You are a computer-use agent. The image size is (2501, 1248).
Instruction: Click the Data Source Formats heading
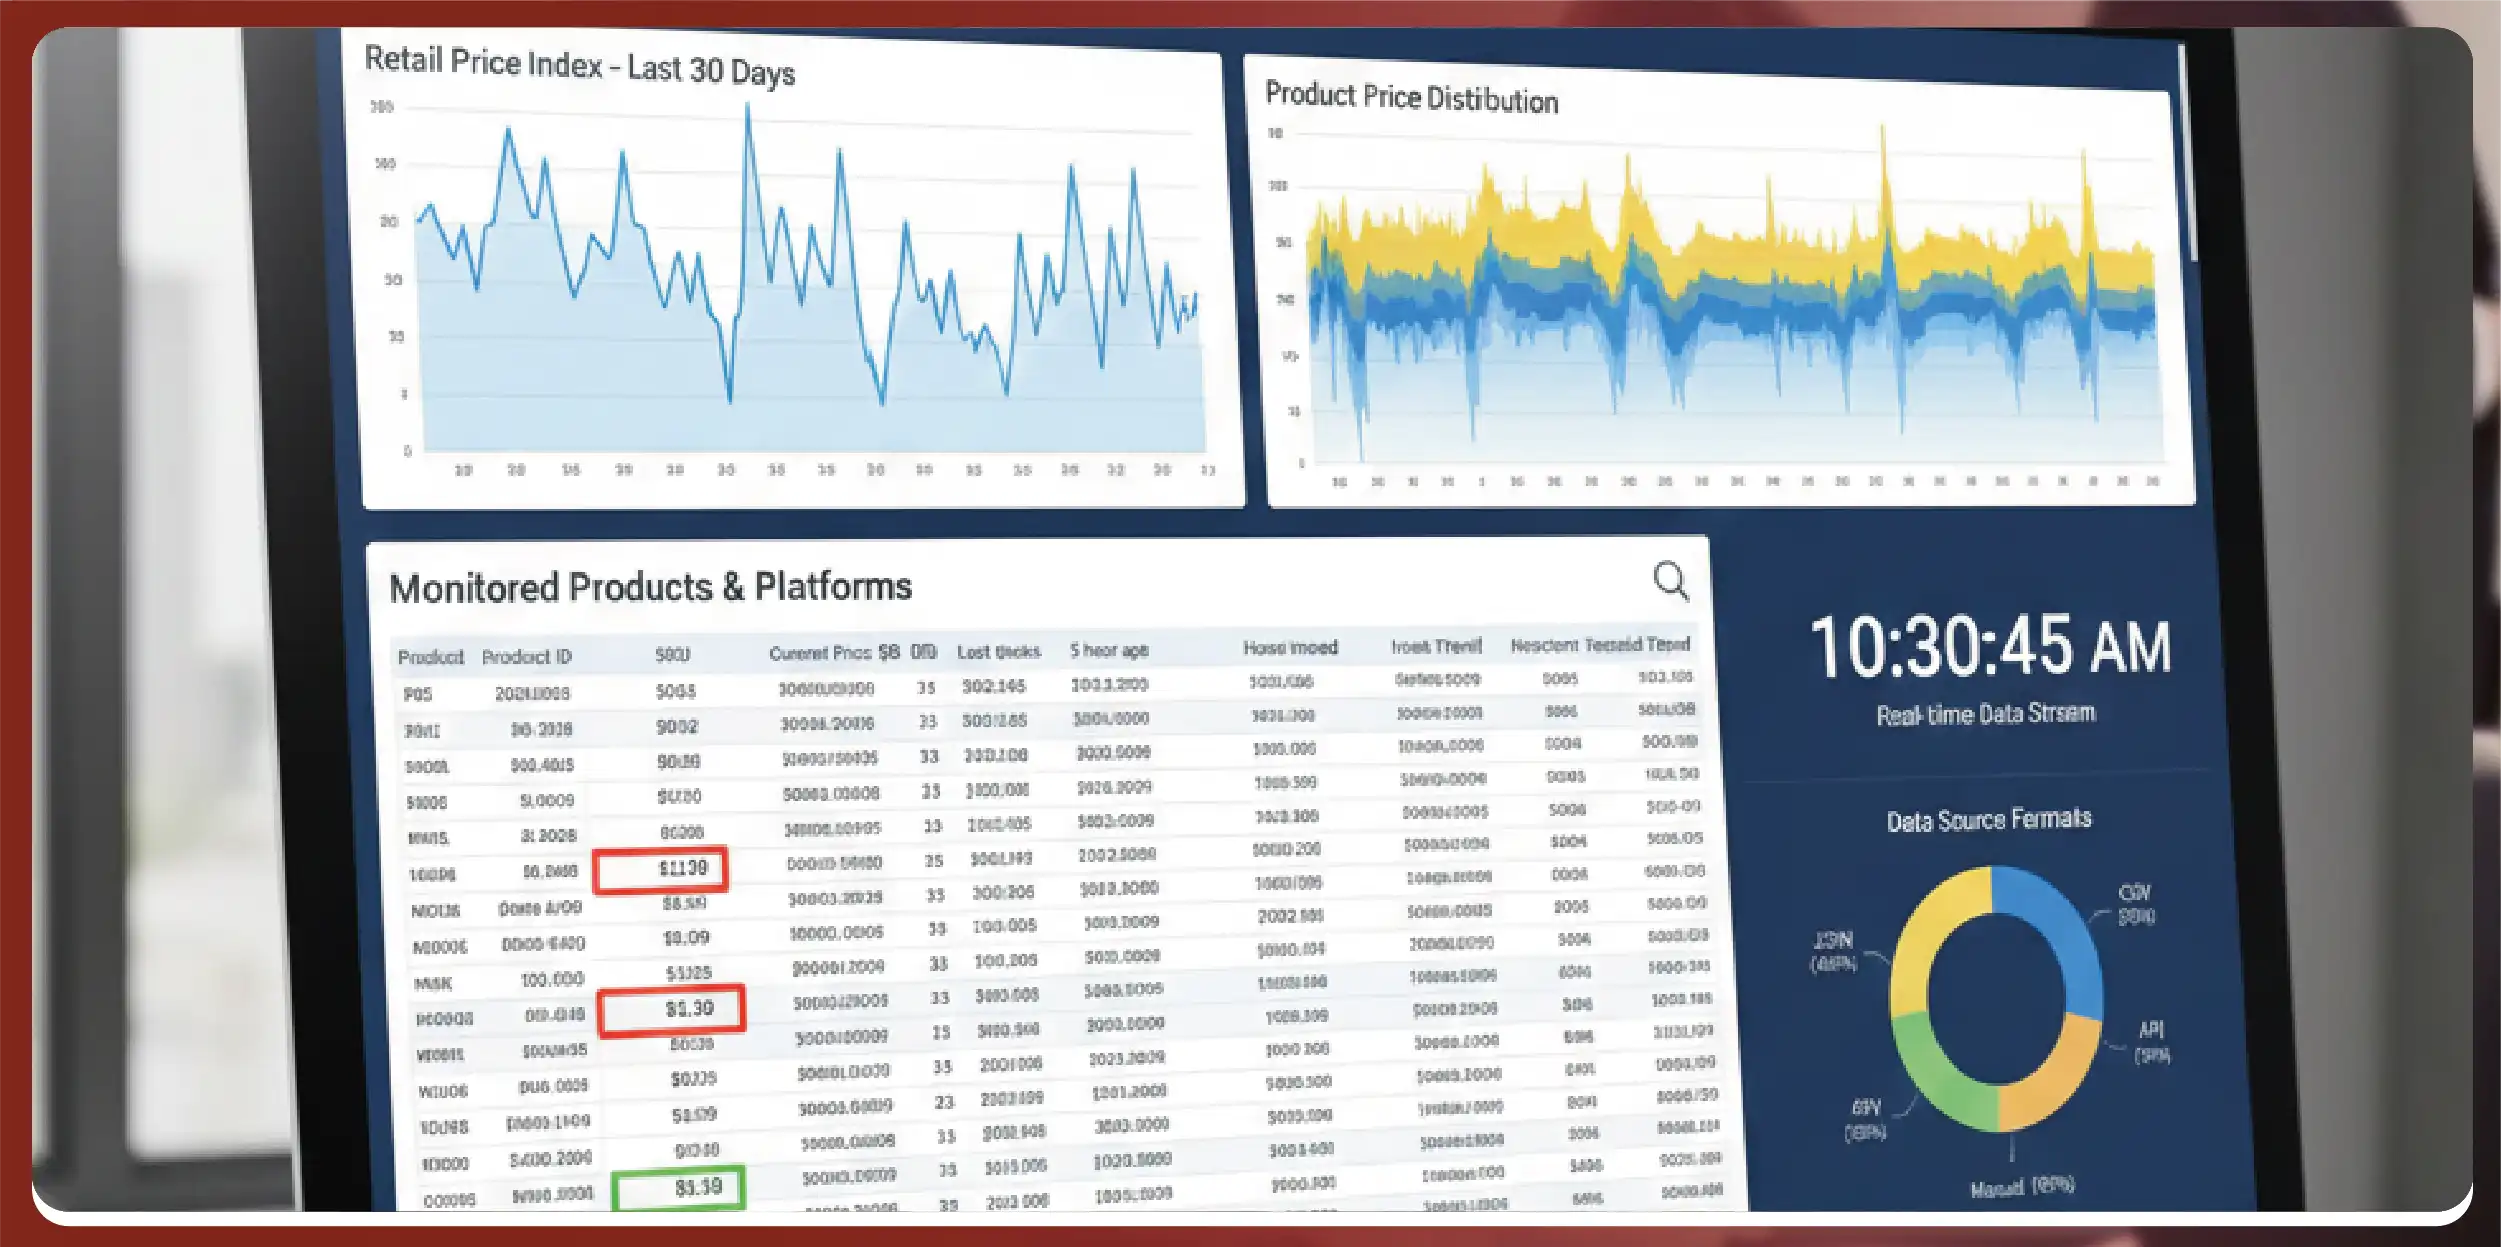[1988, 820]
